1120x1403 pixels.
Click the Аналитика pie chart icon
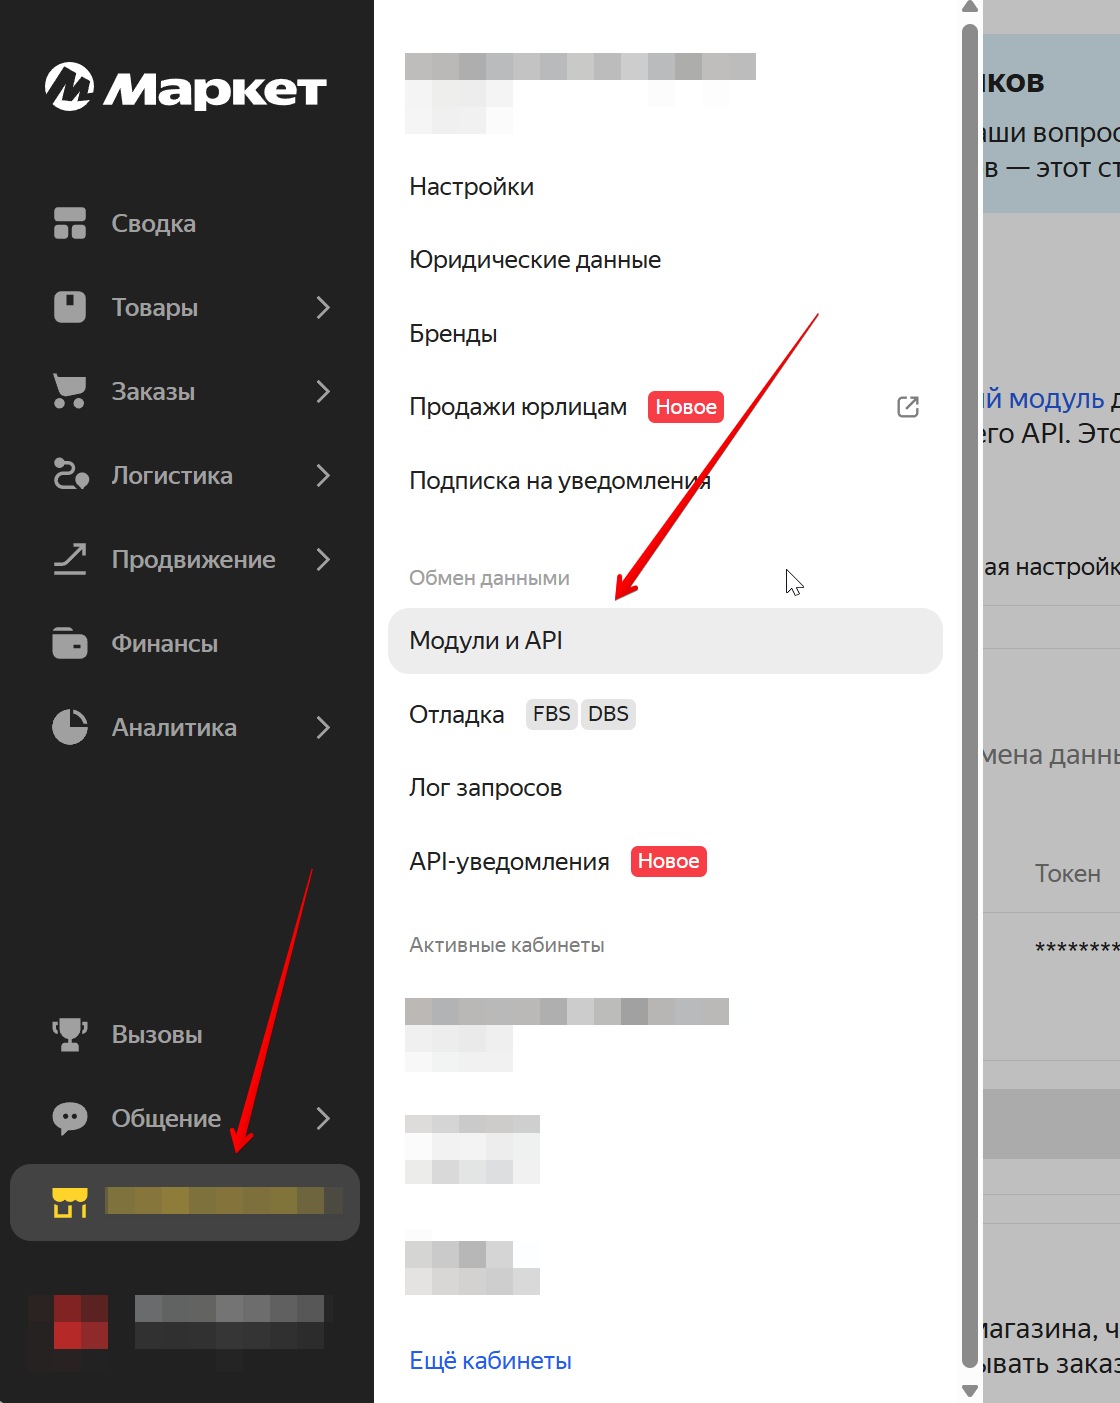pyautogui.click(x=70, y=727)
